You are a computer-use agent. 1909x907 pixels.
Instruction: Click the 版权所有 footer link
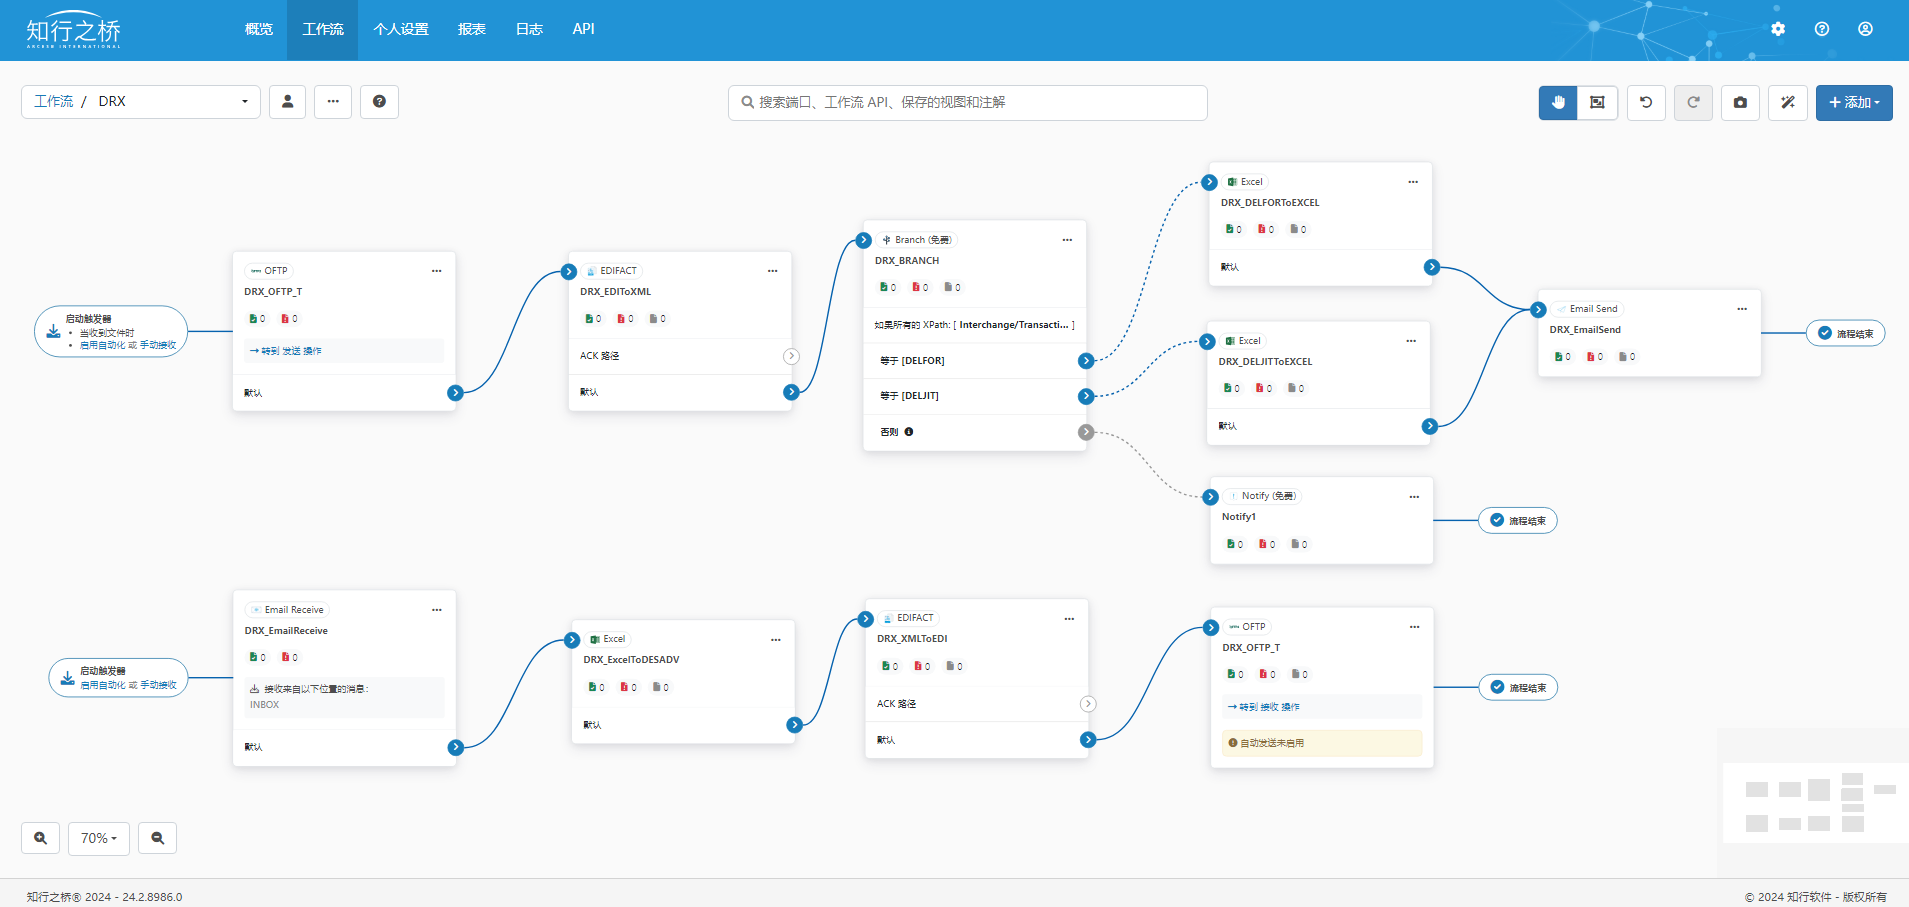(x=1864, y=897)
